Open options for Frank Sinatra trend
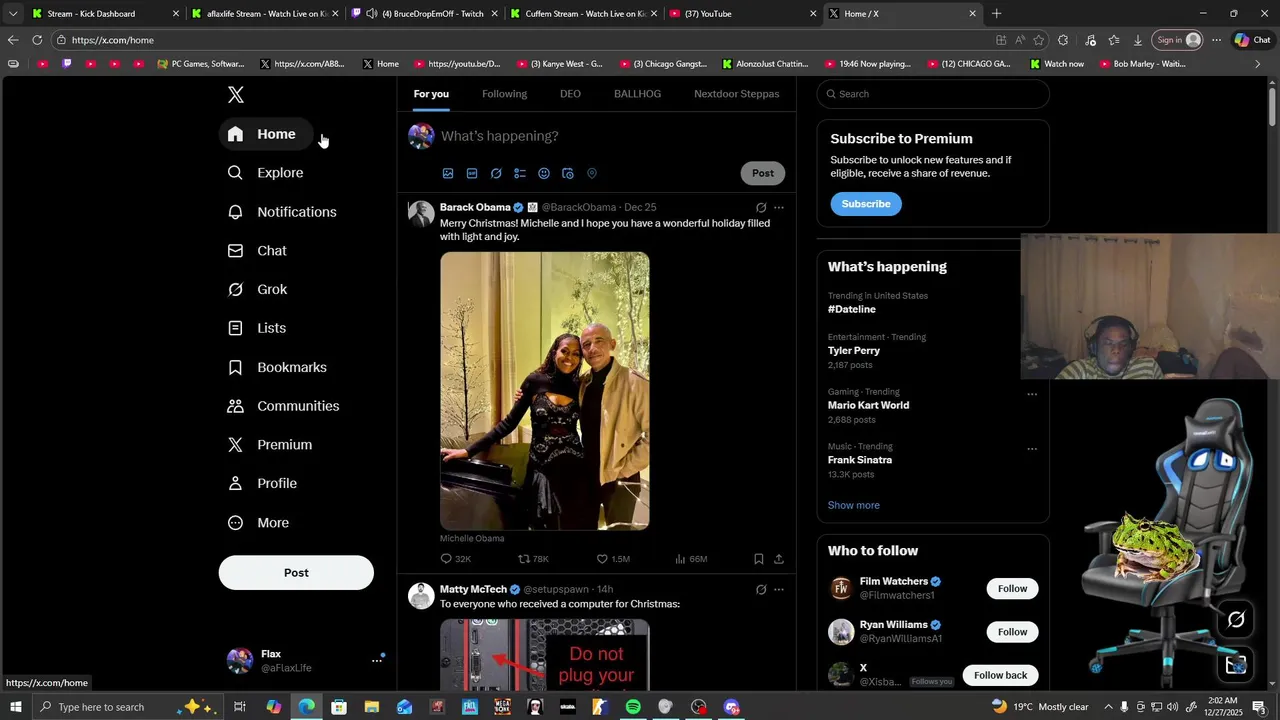This screenshot has height=720, width=1280. [1032, 449]
